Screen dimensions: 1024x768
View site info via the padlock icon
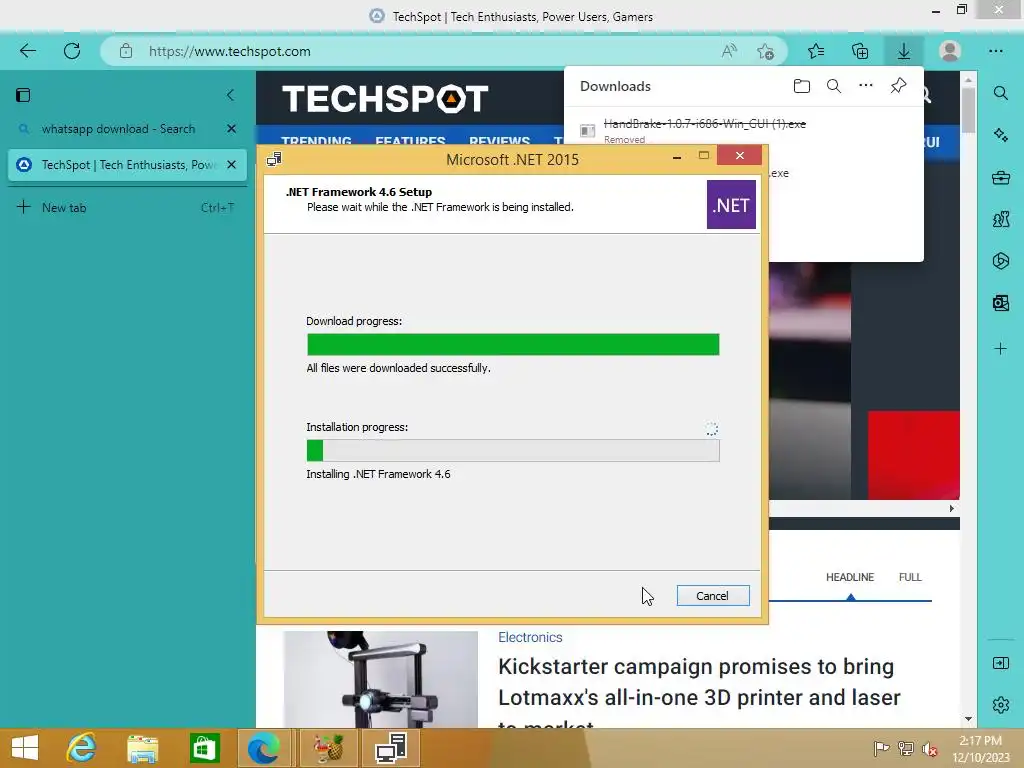(126, 51)
